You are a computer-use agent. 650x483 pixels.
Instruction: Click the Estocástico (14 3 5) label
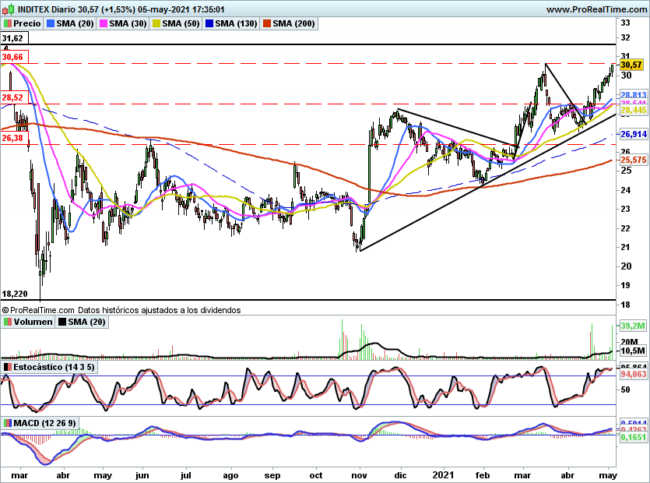(x=54, y=367)
